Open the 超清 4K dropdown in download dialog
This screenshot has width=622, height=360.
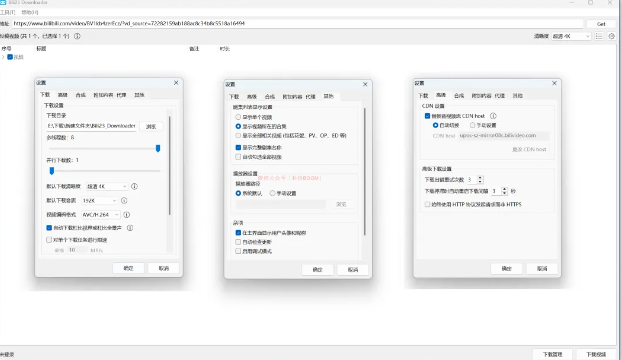click(107, 186)
